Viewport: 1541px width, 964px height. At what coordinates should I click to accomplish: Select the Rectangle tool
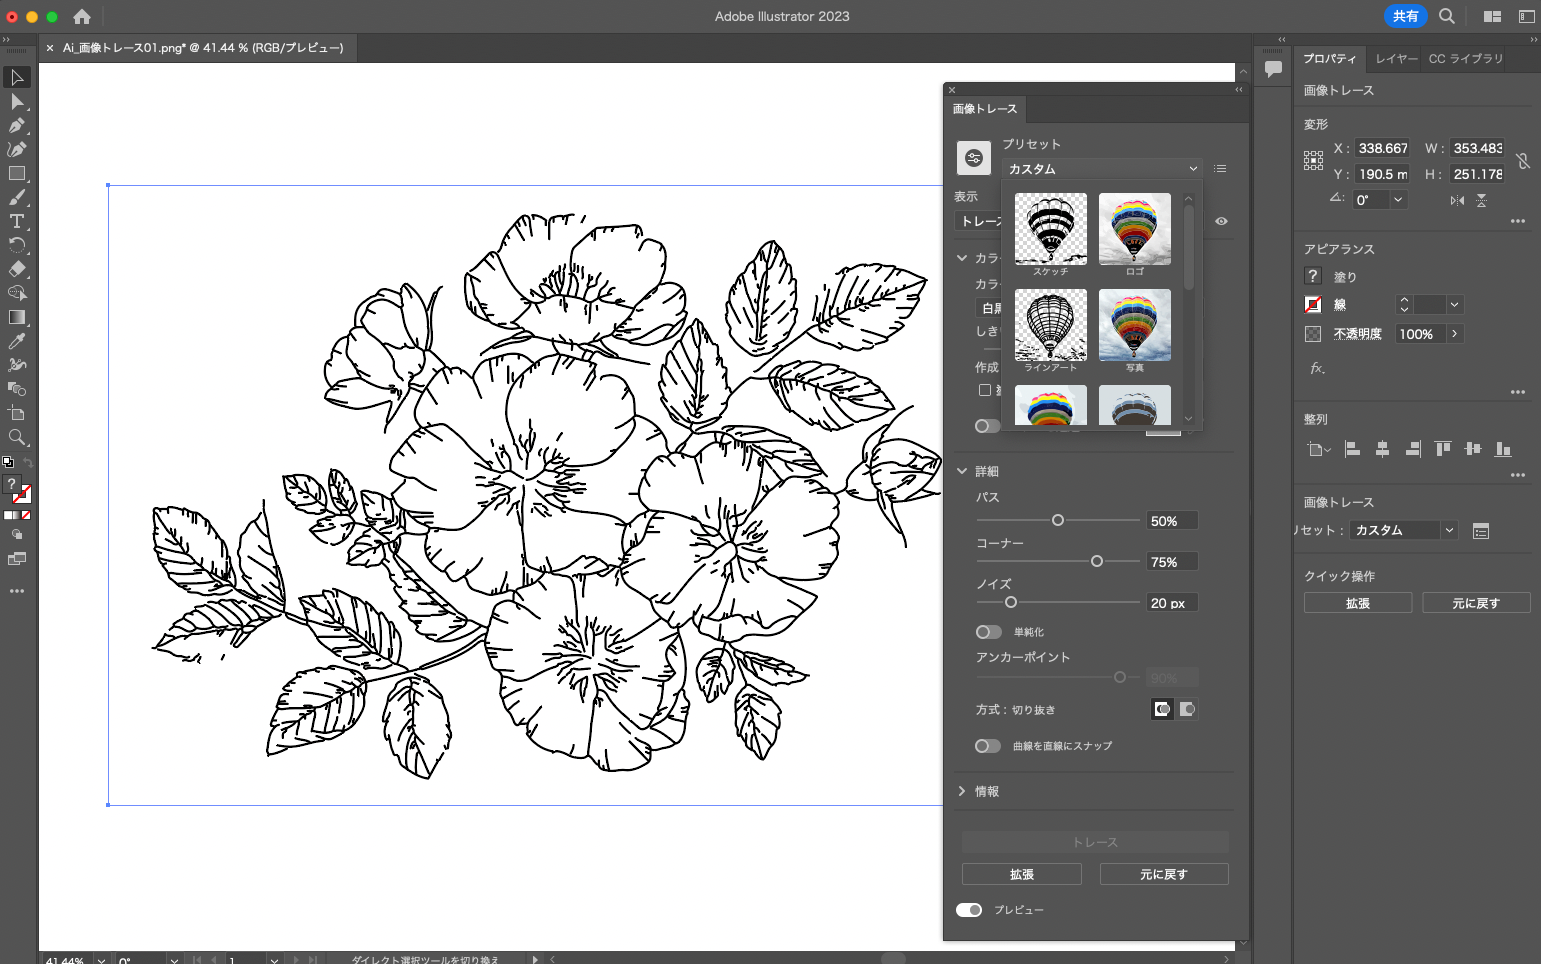point(17,173)
